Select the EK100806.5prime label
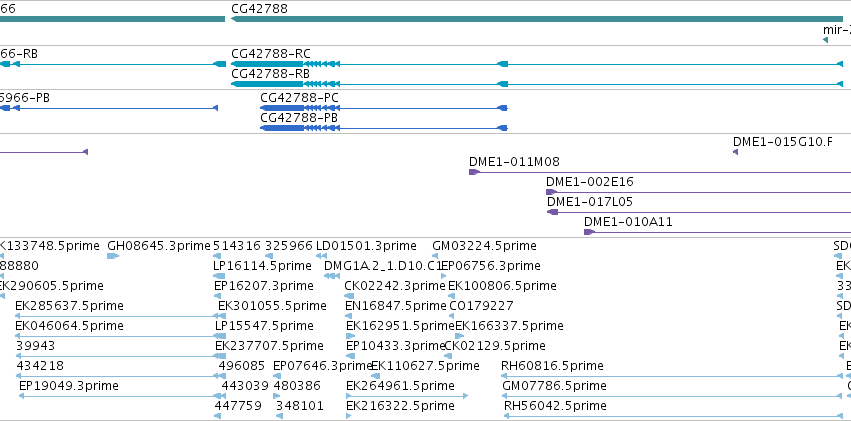Screen dimensions: 851x421 tap(502, 286)
